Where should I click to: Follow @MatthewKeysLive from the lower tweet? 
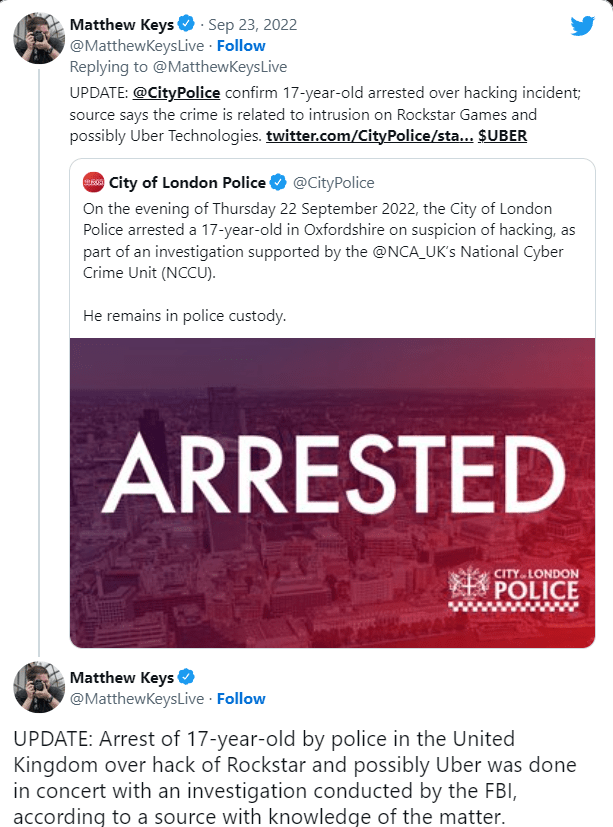point(241,699)
